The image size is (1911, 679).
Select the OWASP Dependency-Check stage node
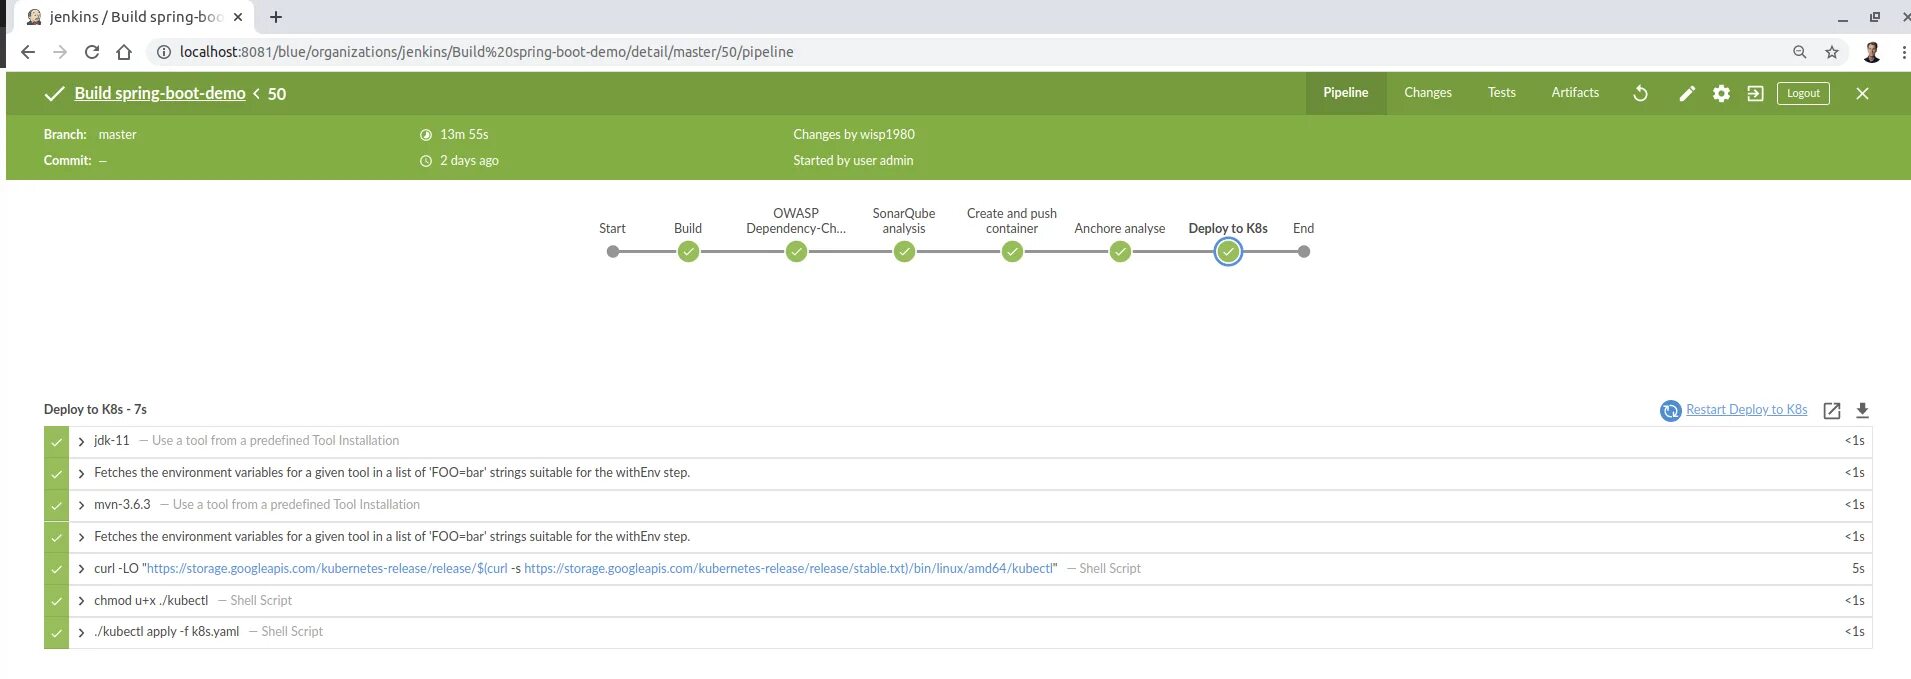tap(796, 252)
